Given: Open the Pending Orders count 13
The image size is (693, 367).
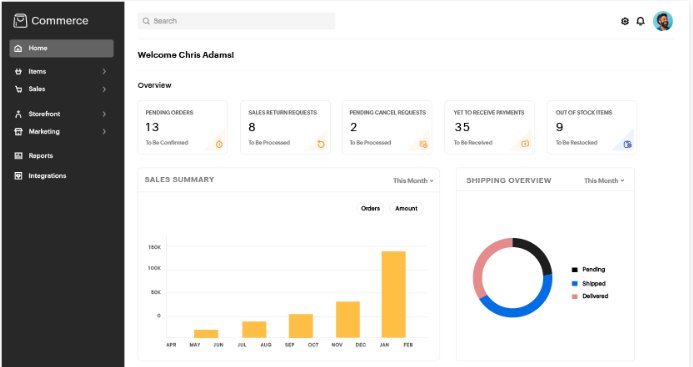Looking at the screenshot, I should [152, 127].
